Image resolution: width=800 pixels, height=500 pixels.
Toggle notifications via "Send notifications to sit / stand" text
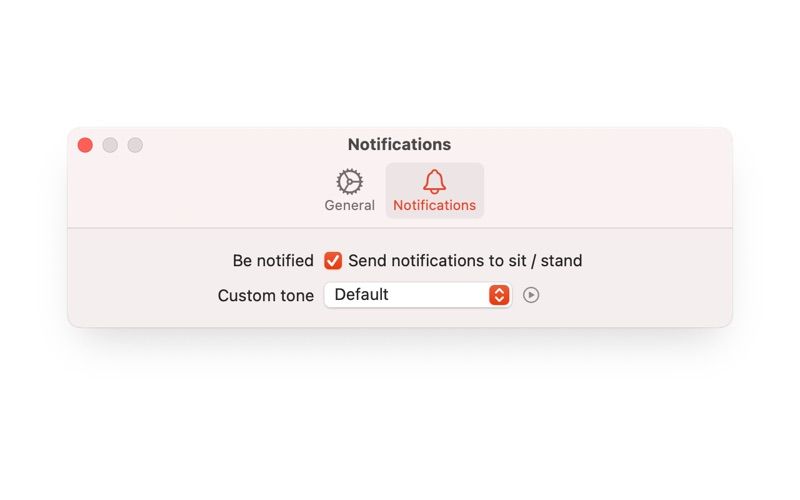pyautogui.click(x=465, y=261)
